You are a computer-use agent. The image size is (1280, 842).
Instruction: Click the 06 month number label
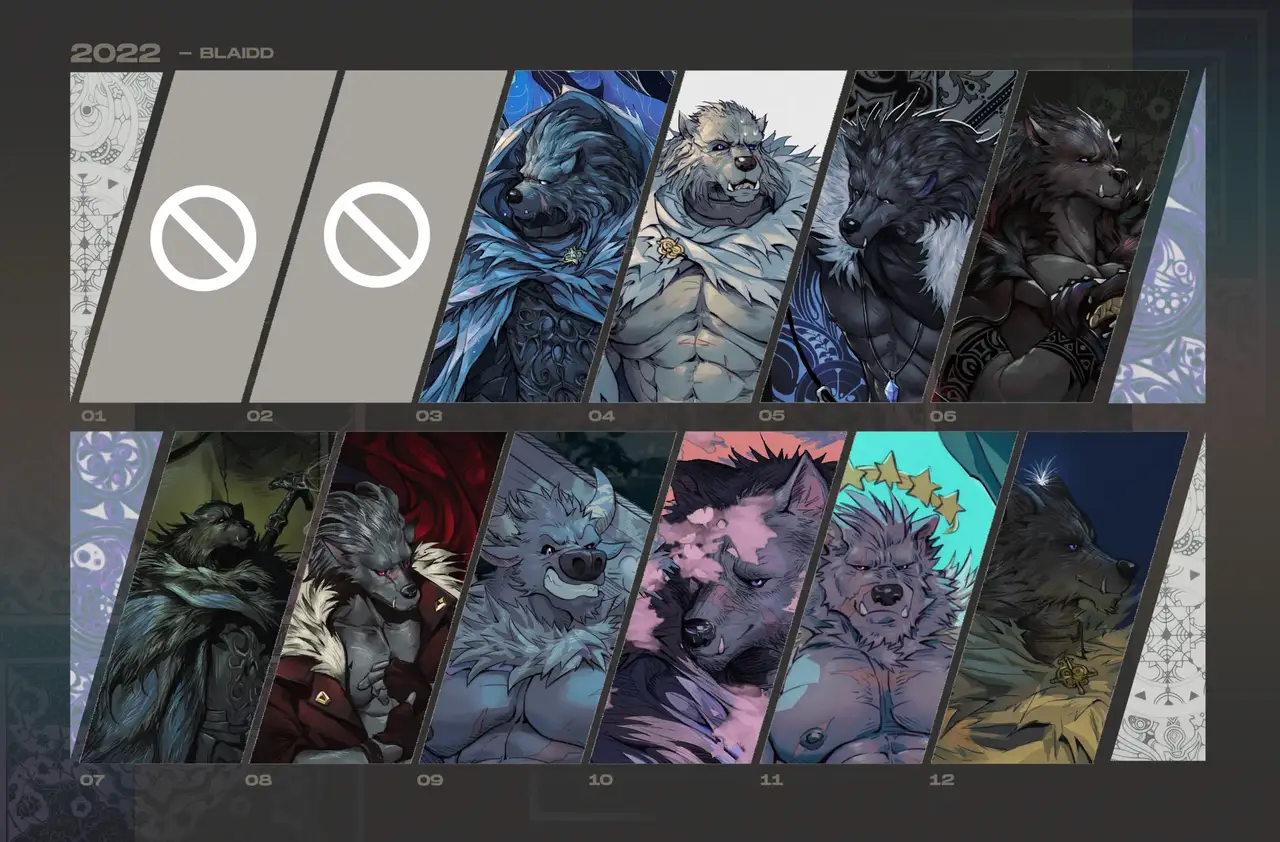pyautogui.click(x=942, y=416)
